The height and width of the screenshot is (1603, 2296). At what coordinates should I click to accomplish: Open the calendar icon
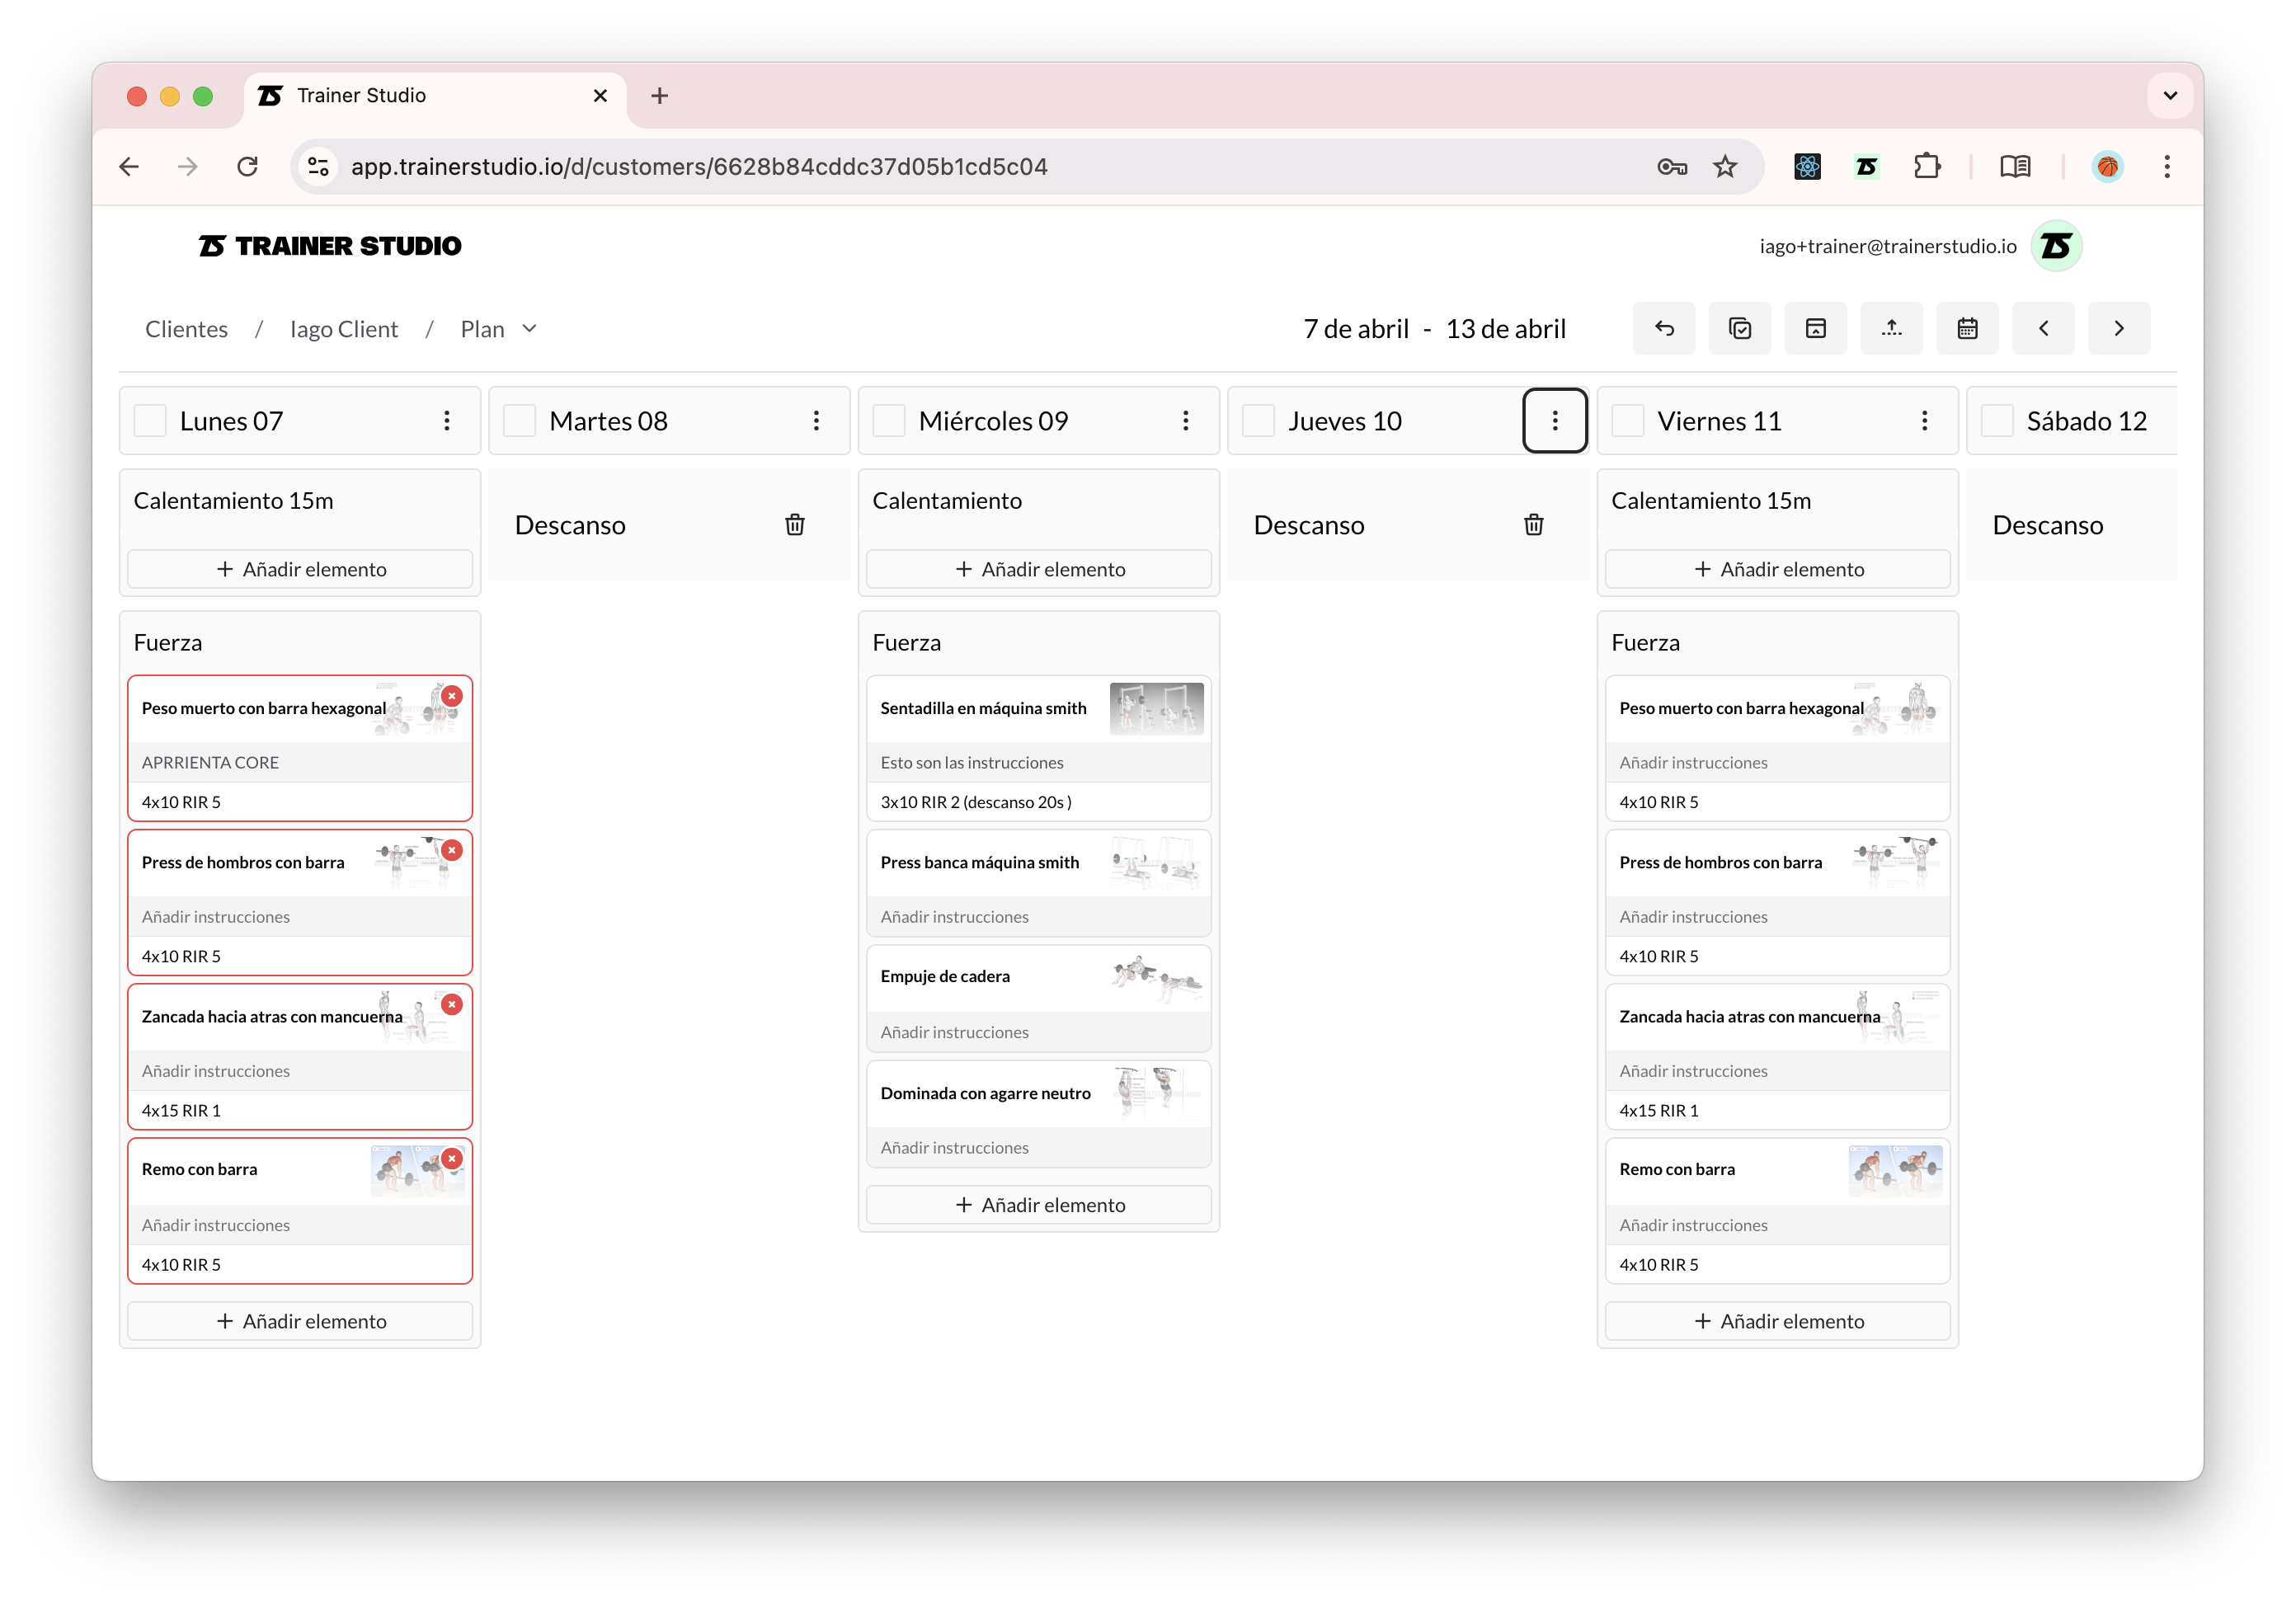[1967, 328]
